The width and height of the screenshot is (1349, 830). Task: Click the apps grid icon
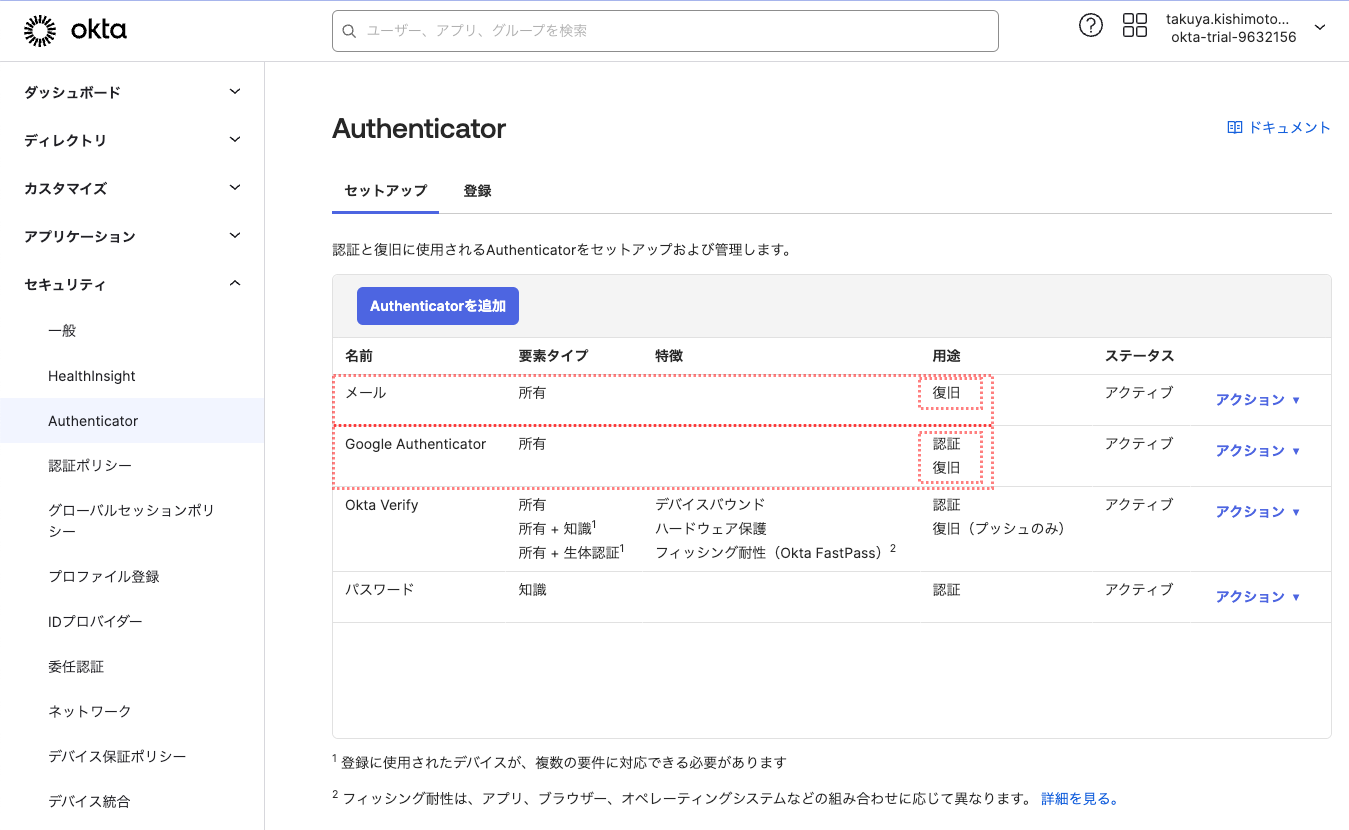pos(1135,25)
